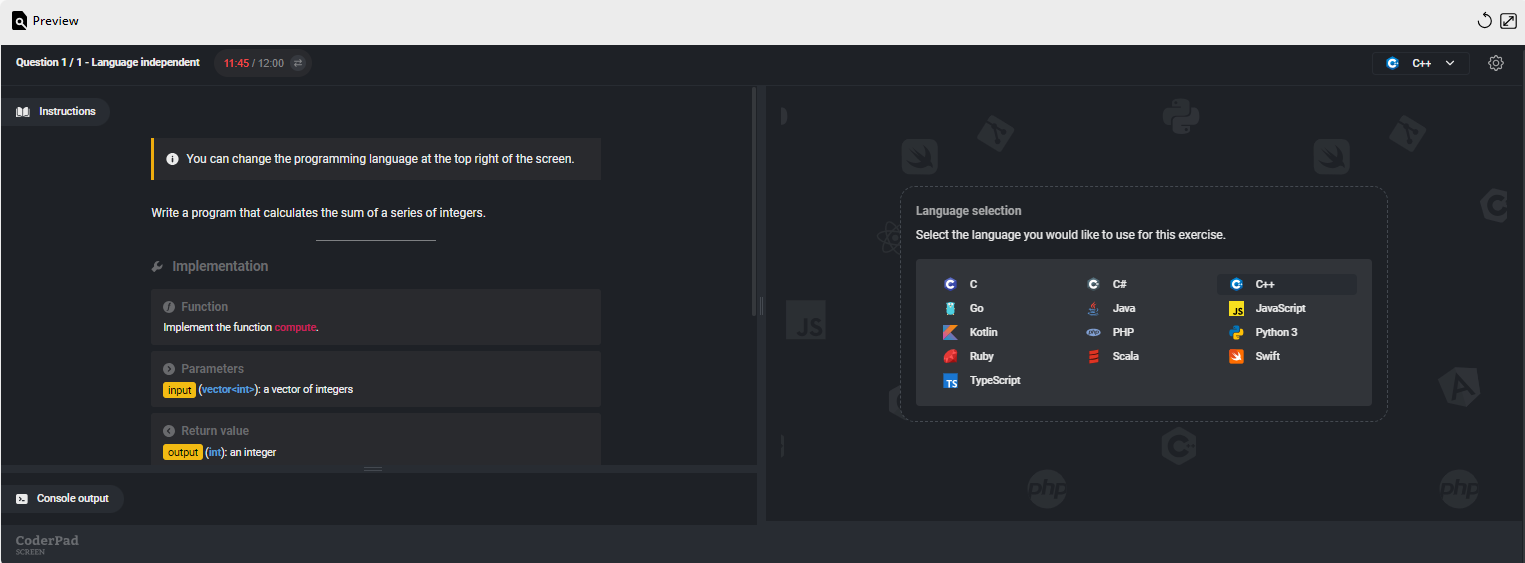Open the settings gear icon
The width and height of the screenshot is (1525, 563).
(x=1496, y=63)
